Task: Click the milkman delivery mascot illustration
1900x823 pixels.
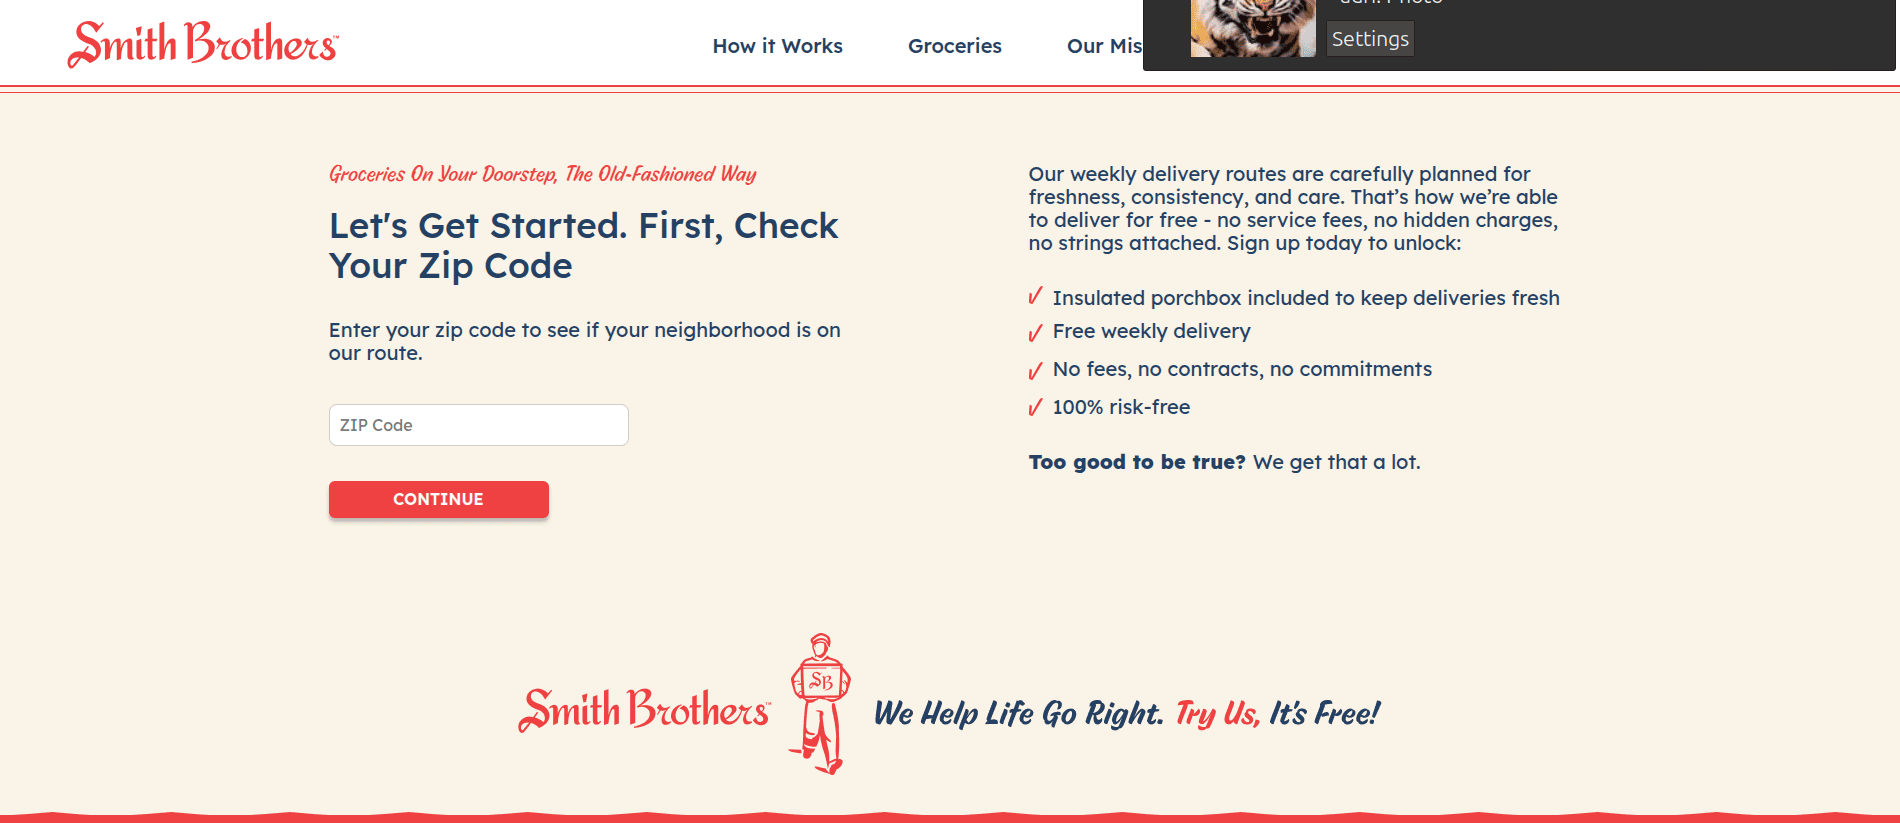Action: [820, 704]
